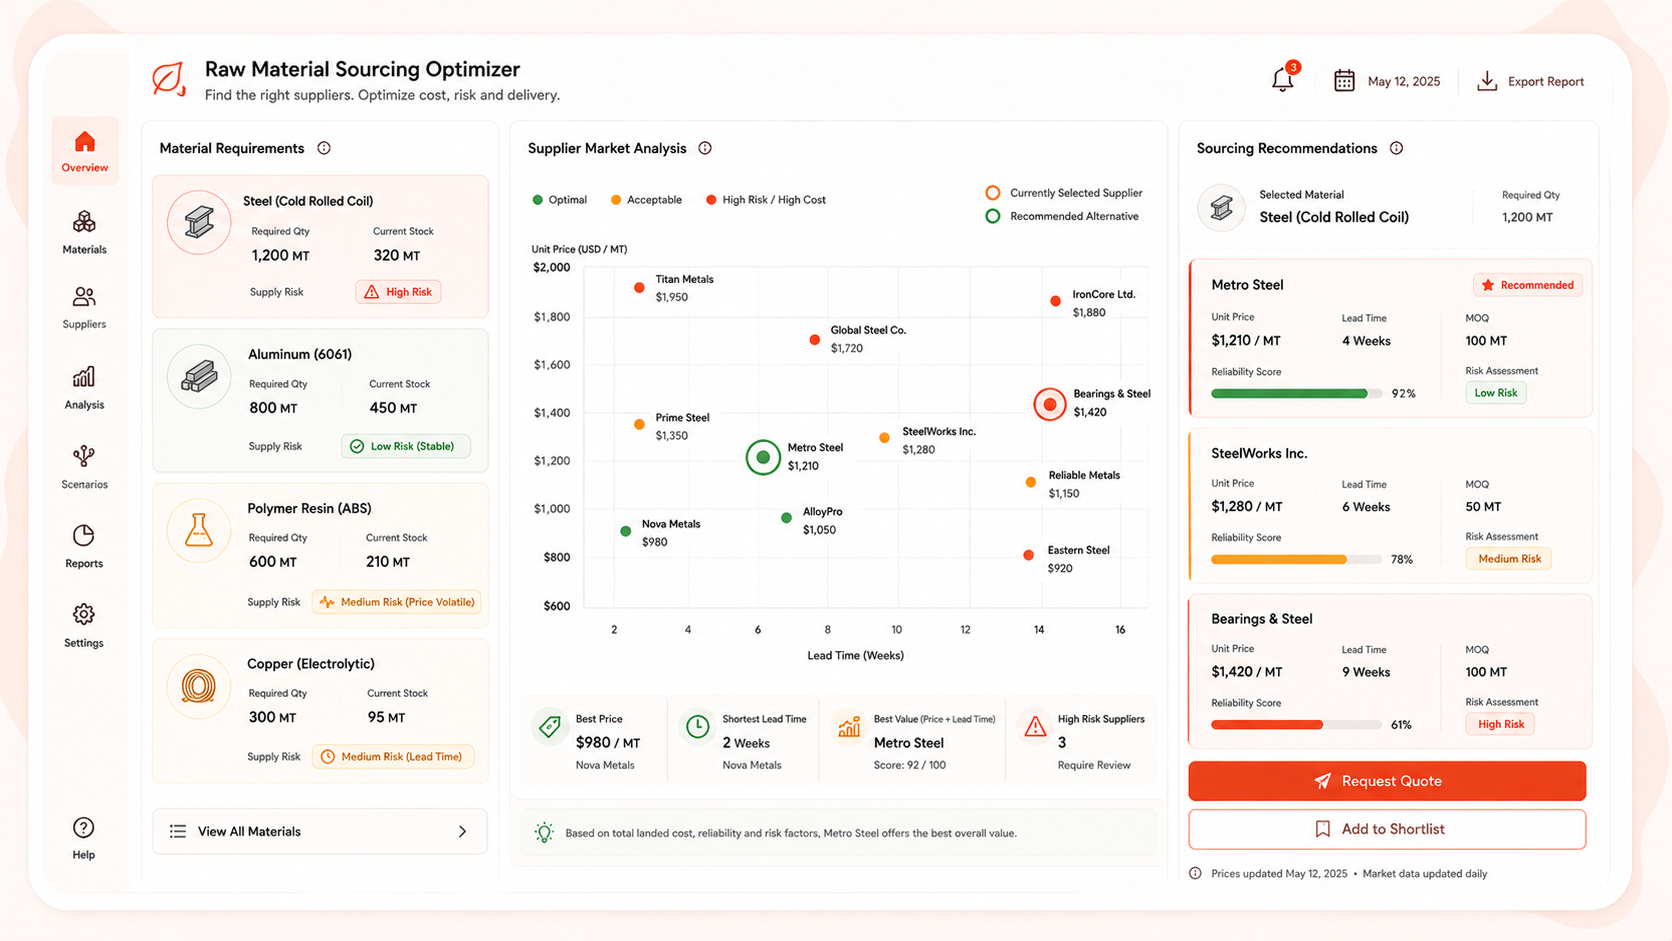Image resolution: width=1672 pixels, height=941 pixels.
Task: Click Bearings & Steel reliability bar
Action: [1296, 725]
